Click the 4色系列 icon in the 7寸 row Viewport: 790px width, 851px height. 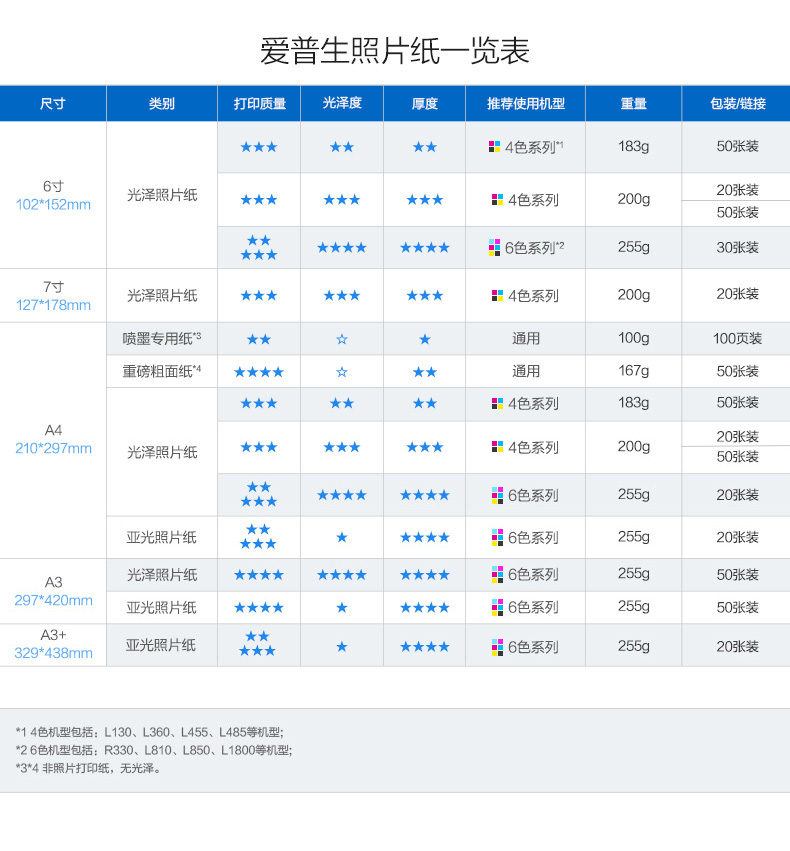498,296
